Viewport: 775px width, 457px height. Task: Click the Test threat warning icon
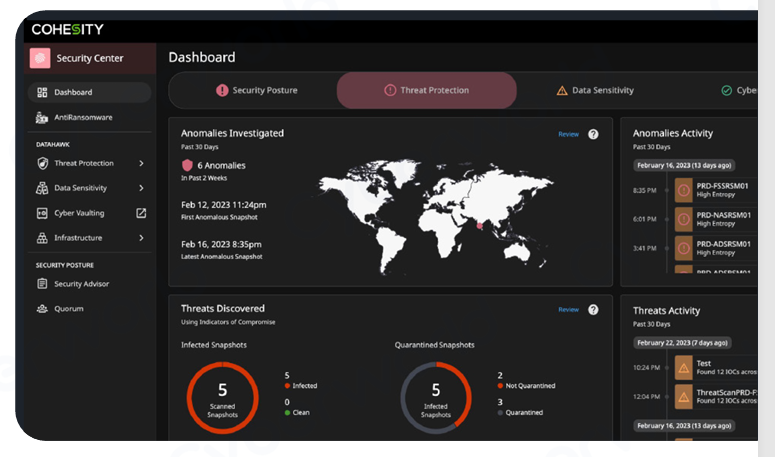click(684, 368)
